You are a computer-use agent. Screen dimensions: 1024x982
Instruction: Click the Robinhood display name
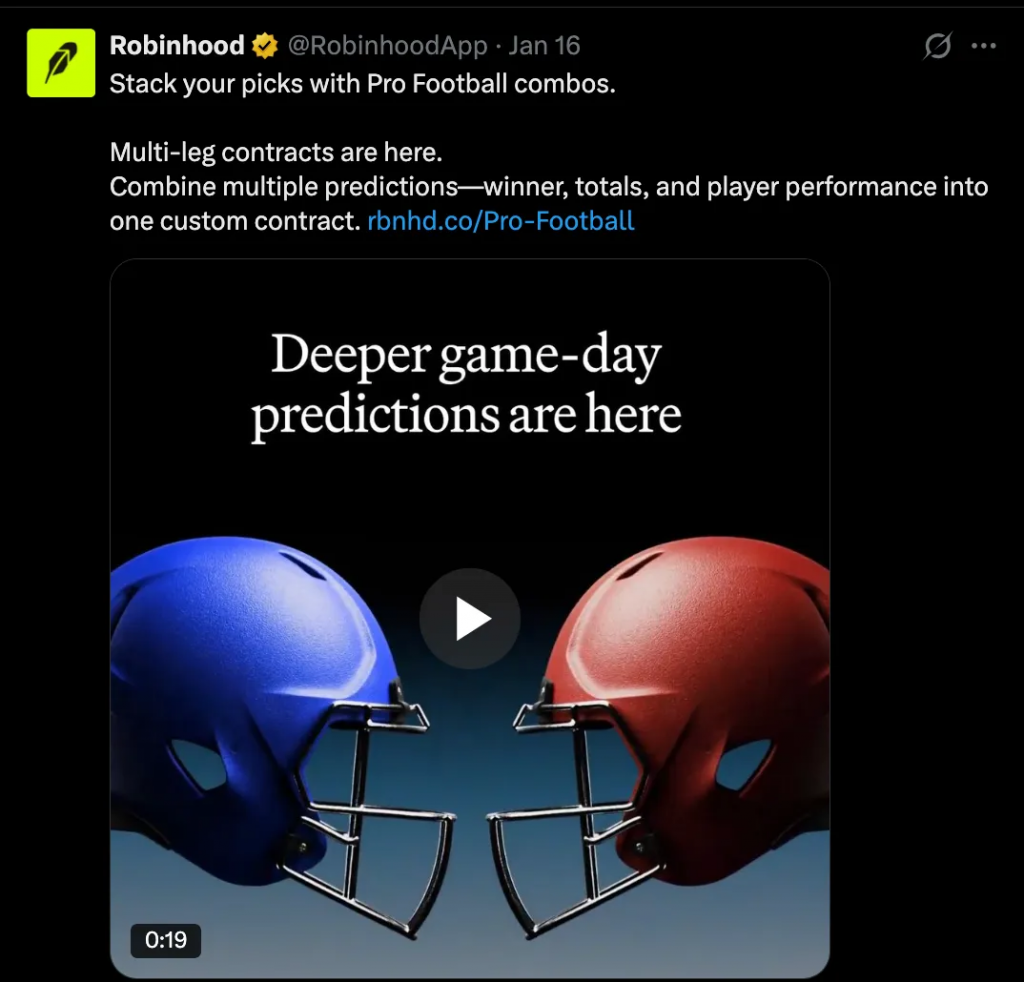(177, 46)
